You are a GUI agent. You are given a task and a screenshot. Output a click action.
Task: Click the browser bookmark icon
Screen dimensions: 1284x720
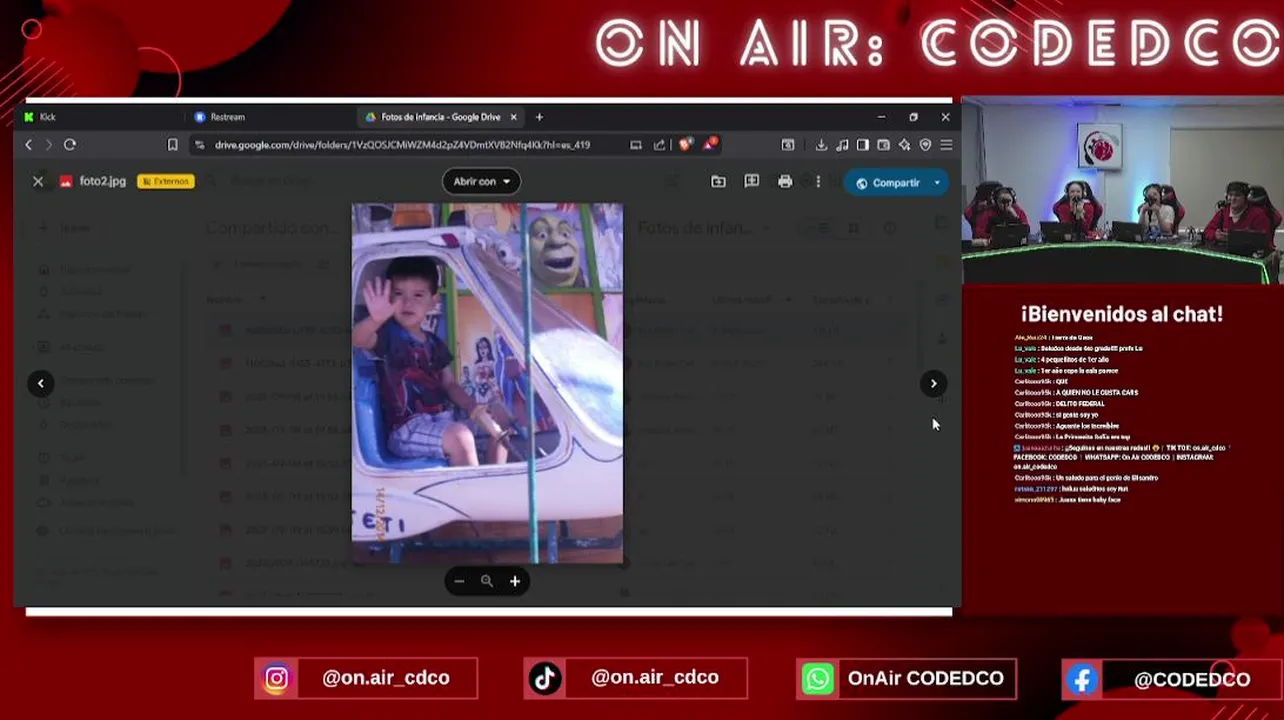coord(172,145)
